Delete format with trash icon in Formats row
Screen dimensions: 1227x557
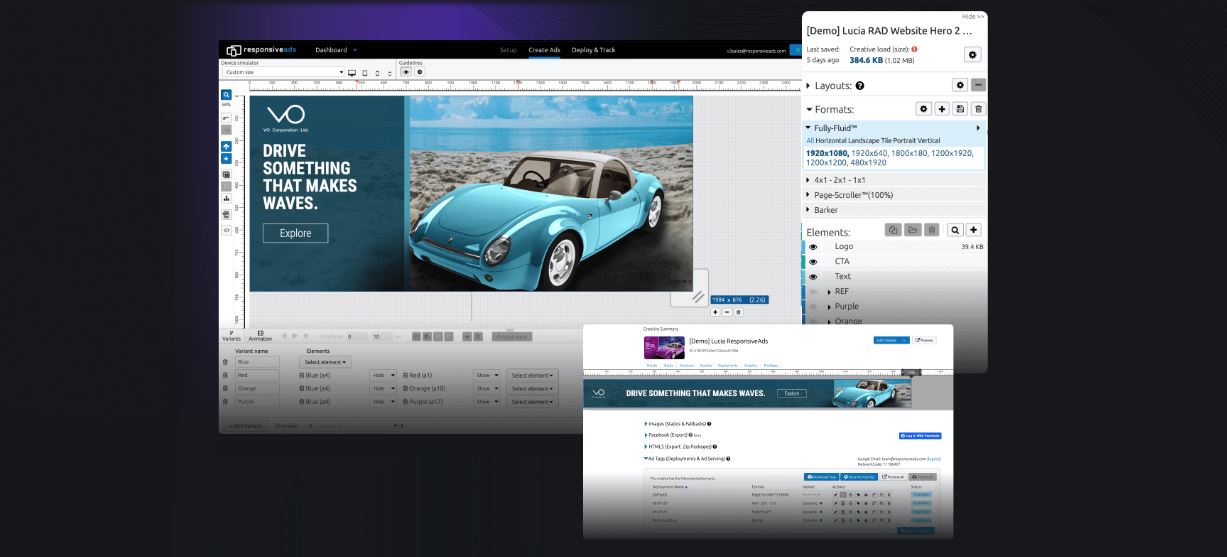tap(978, 109)
